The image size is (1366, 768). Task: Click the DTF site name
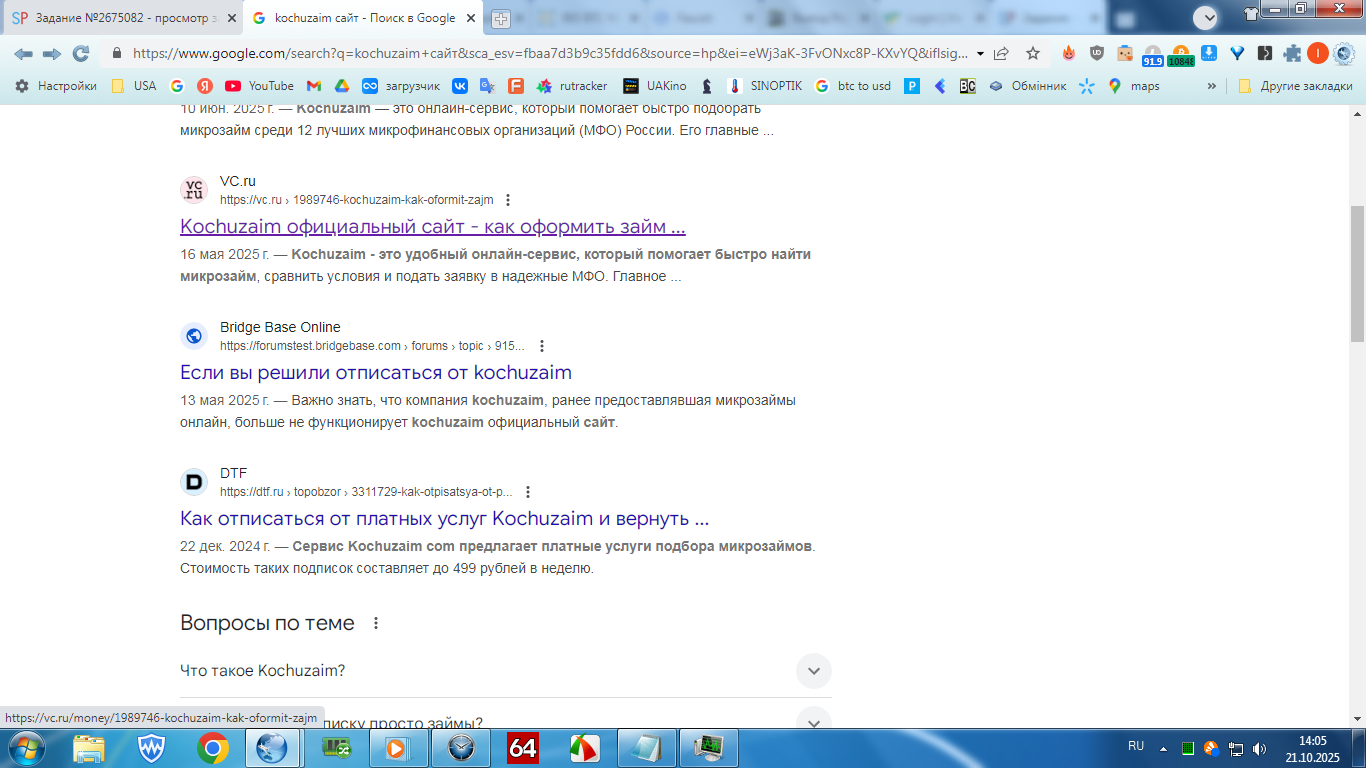click(233, 473)
